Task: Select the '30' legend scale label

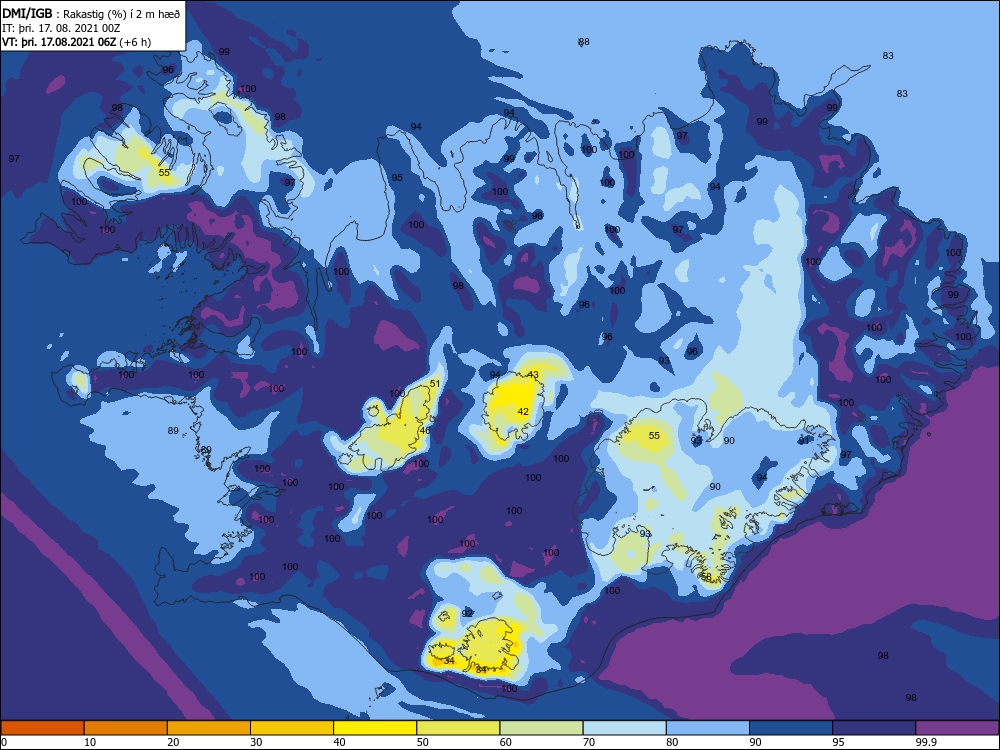Action: (256, 742)
